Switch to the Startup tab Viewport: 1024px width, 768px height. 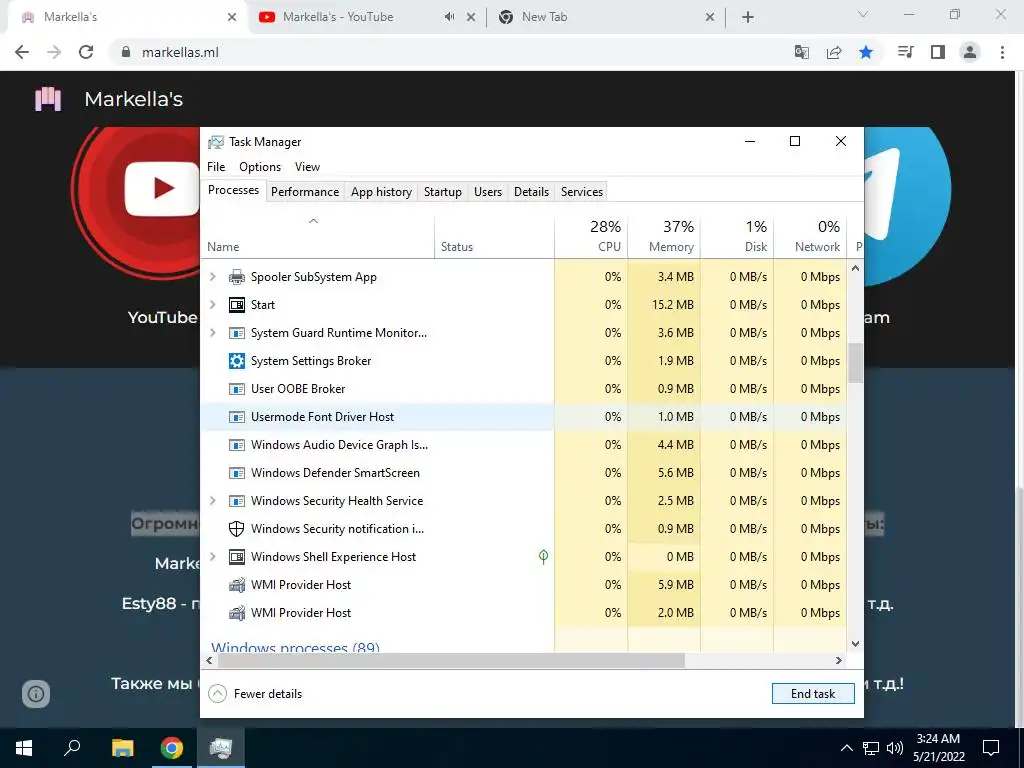443,192
